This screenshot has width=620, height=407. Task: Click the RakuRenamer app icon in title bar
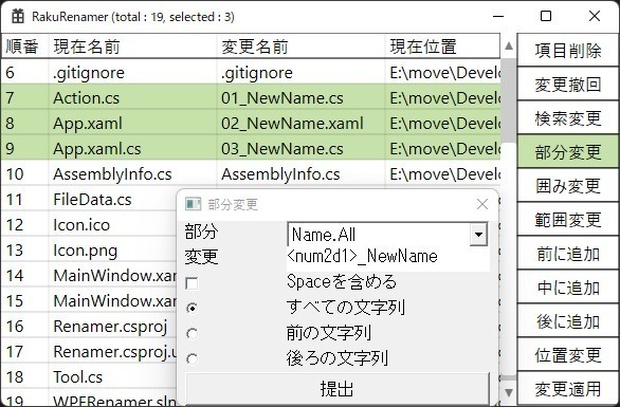tap(18, 16)
